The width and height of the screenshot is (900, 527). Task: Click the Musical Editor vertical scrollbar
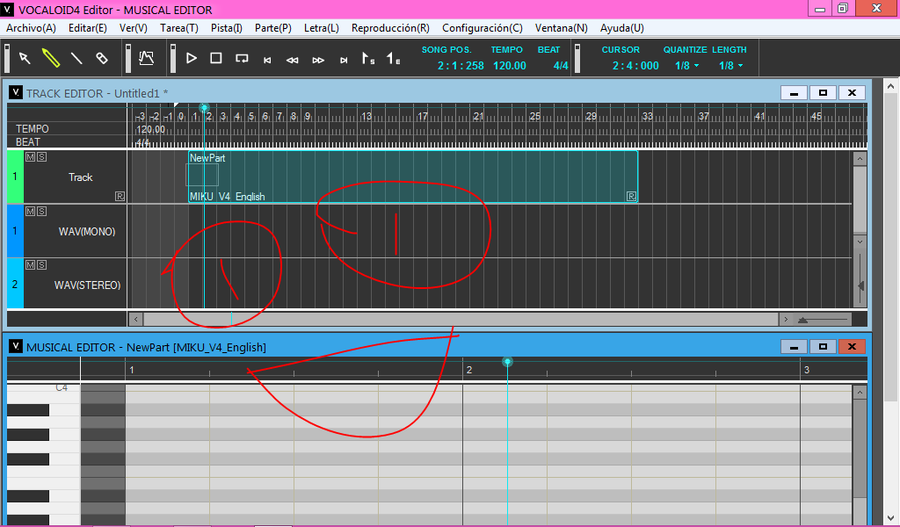pos(859,448)
